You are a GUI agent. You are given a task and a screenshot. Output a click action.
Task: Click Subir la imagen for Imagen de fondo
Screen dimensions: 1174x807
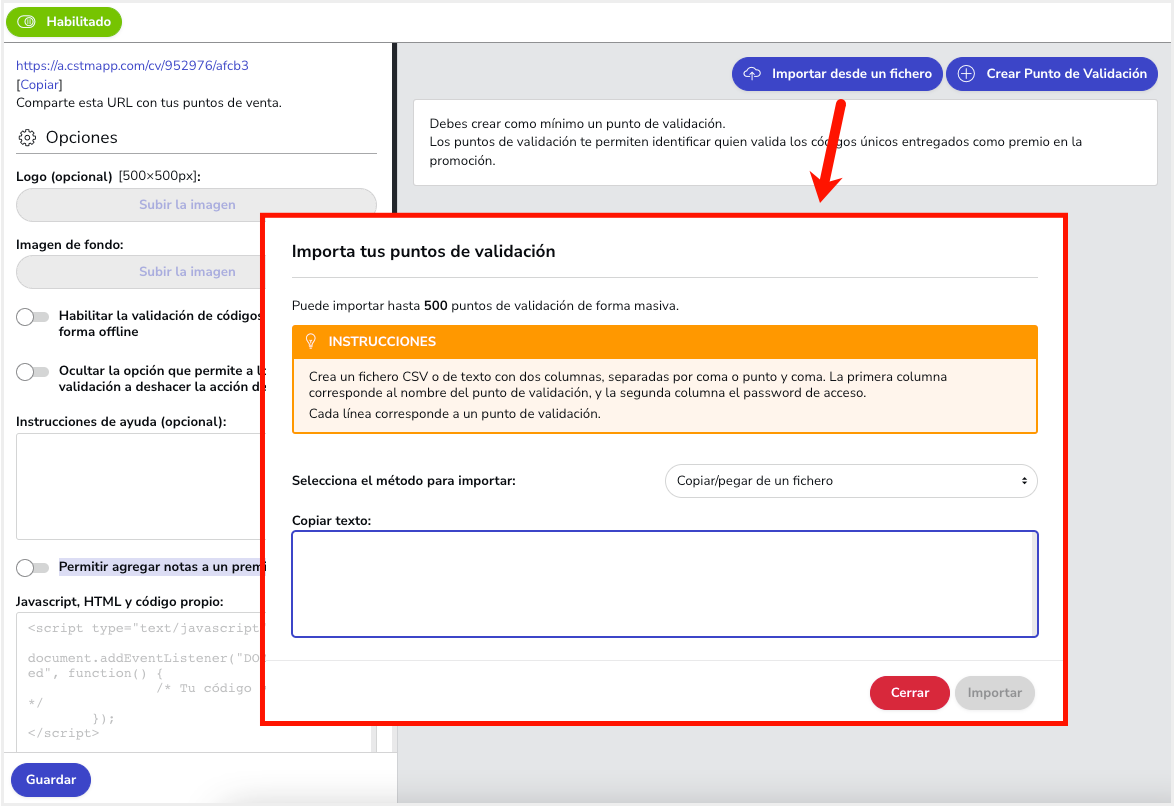pos(141,272)
